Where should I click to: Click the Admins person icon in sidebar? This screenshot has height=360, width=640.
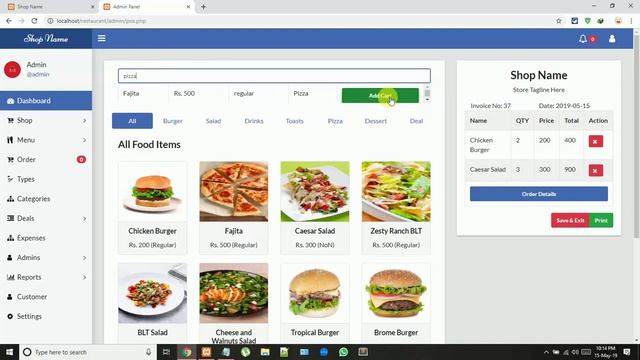pos(10,258)
